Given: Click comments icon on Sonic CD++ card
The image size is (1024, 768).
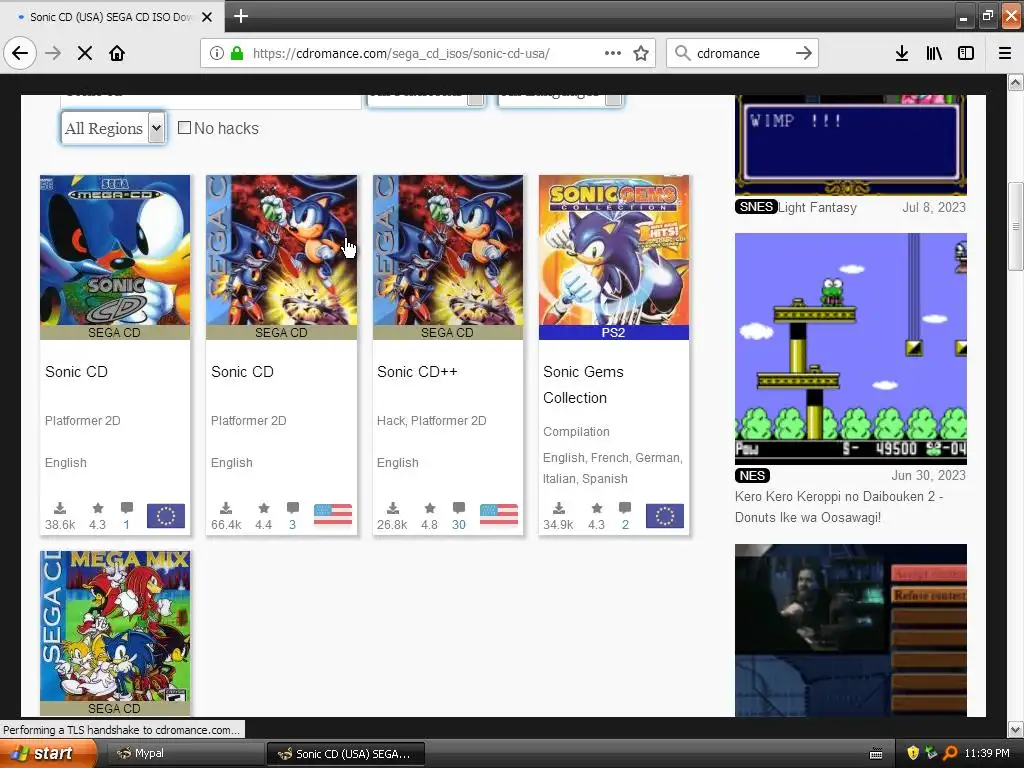Looking at the screenshot, I should [459, 508].
